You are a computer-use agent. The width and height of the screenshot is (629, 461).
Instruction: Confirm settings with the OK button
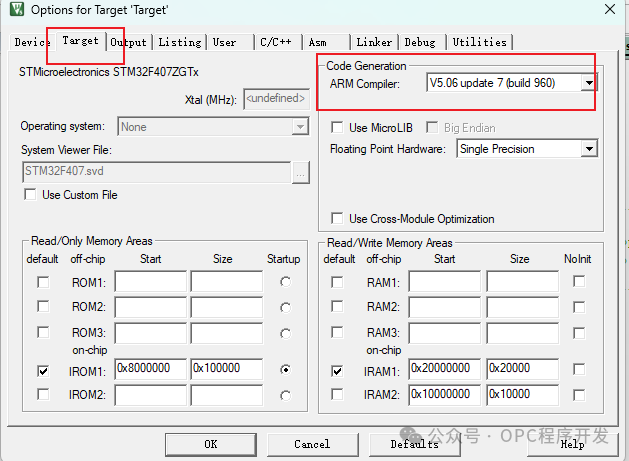click(x=211, y=445)
